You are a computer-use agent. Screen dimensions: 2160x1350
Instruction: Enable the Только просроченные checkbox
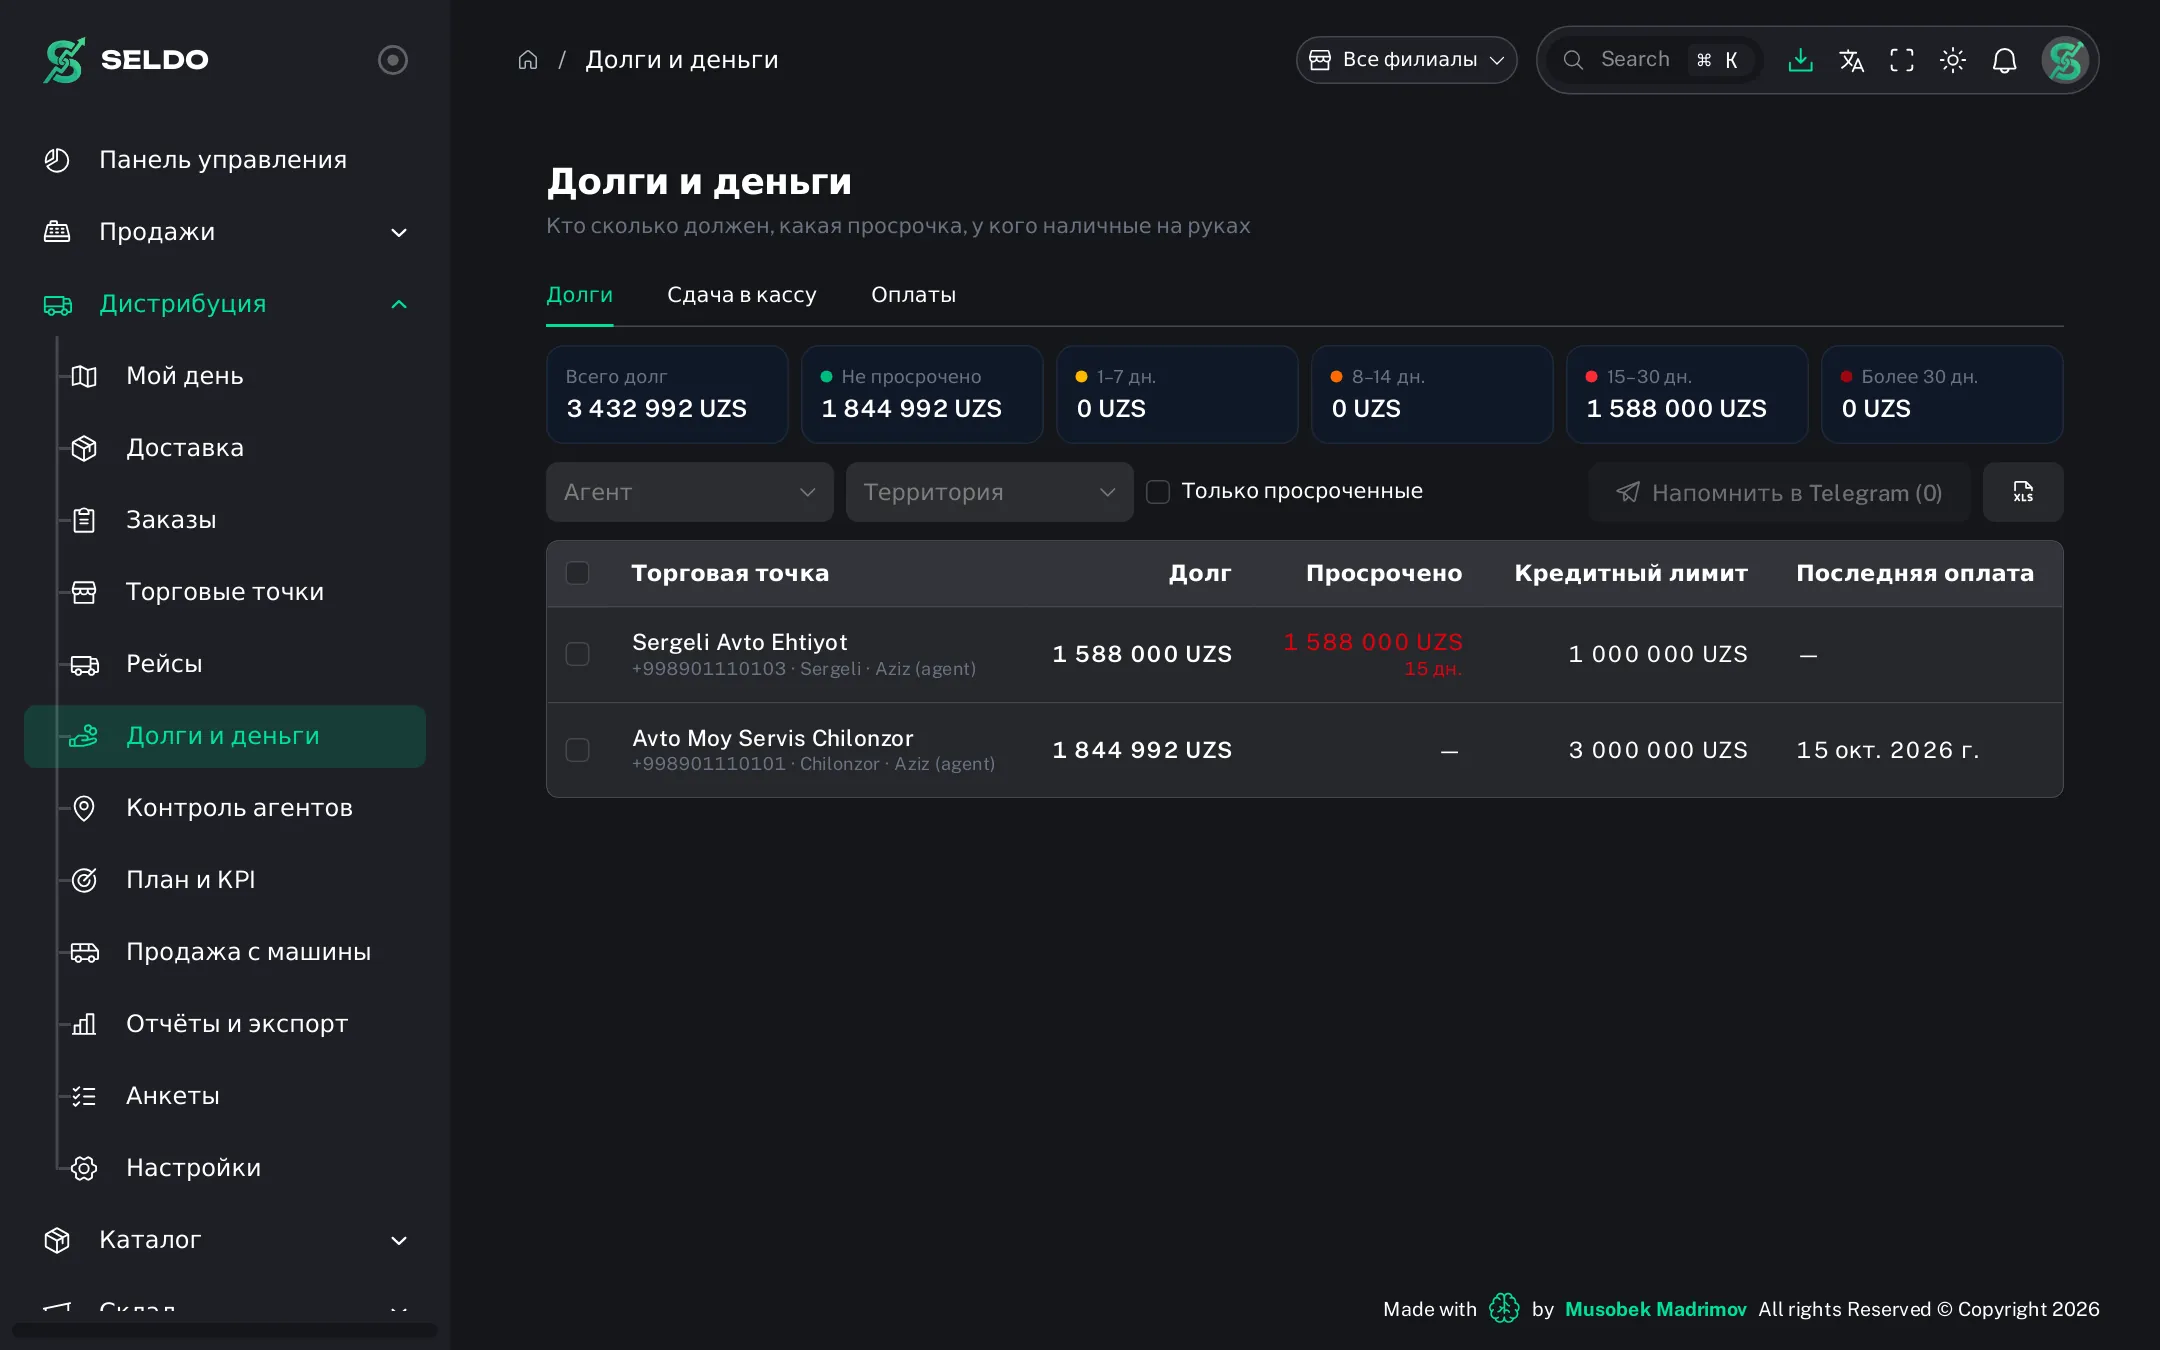pyautogui.click(x=1158, y=492)
